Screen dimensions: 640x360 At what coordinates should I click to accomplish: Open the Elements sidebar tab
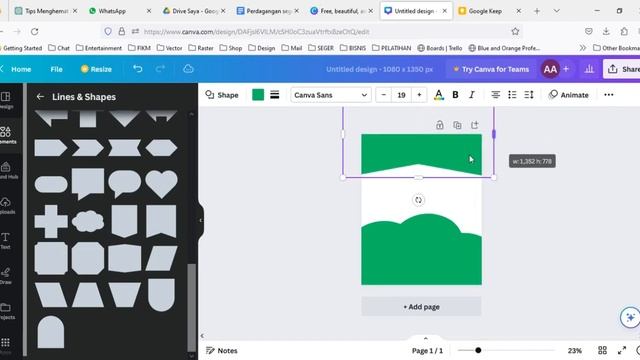(7, 135)
